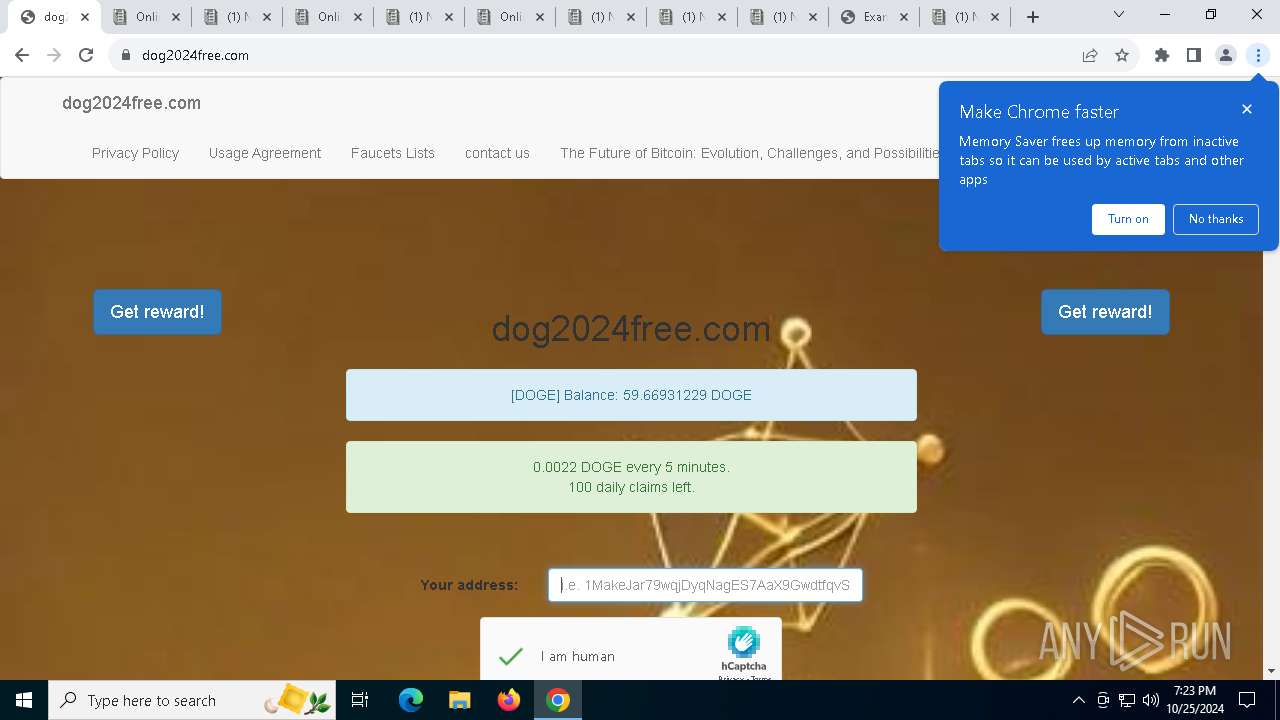The height and width of the screenshot is (720, 1280).
Task: Decline Memory Saver with No thanks
Action: (x=1216, y=219)
